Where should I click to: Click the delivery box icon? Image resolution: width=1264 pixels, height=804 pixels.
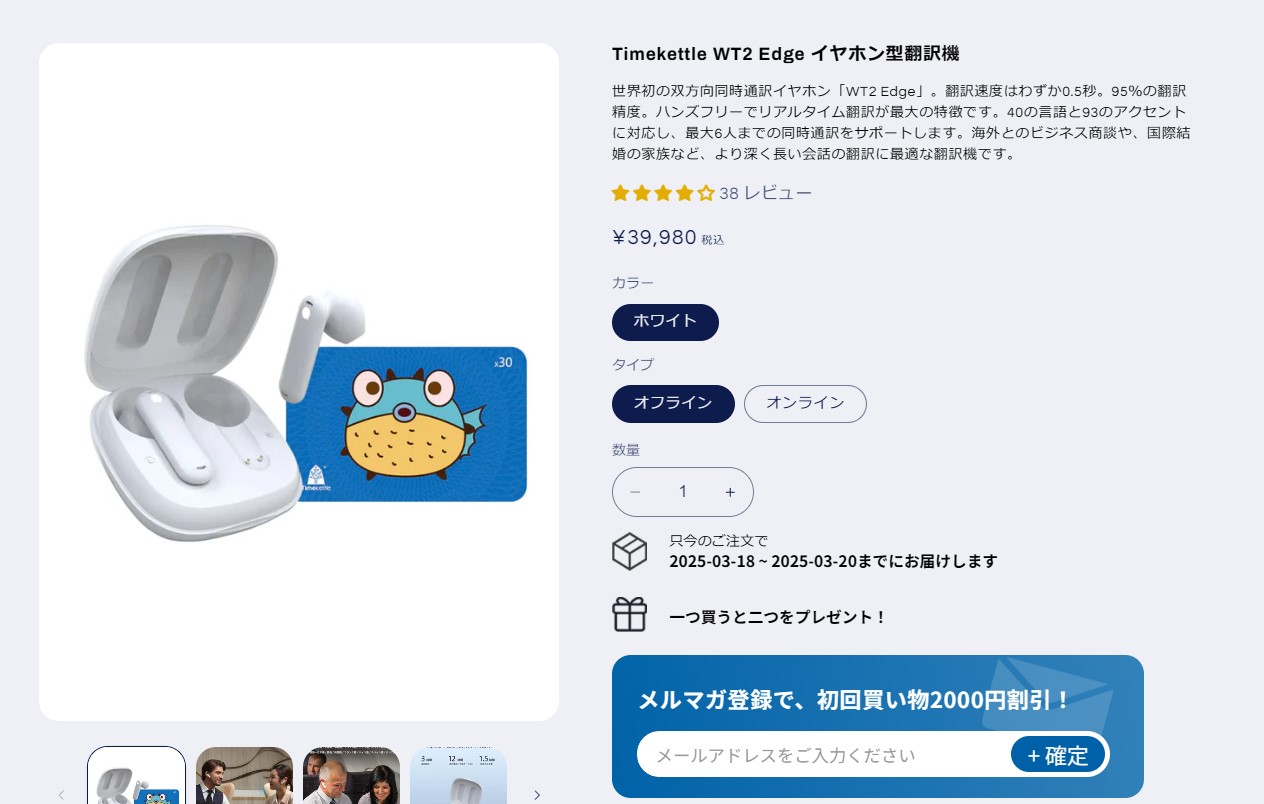[629, 551]
